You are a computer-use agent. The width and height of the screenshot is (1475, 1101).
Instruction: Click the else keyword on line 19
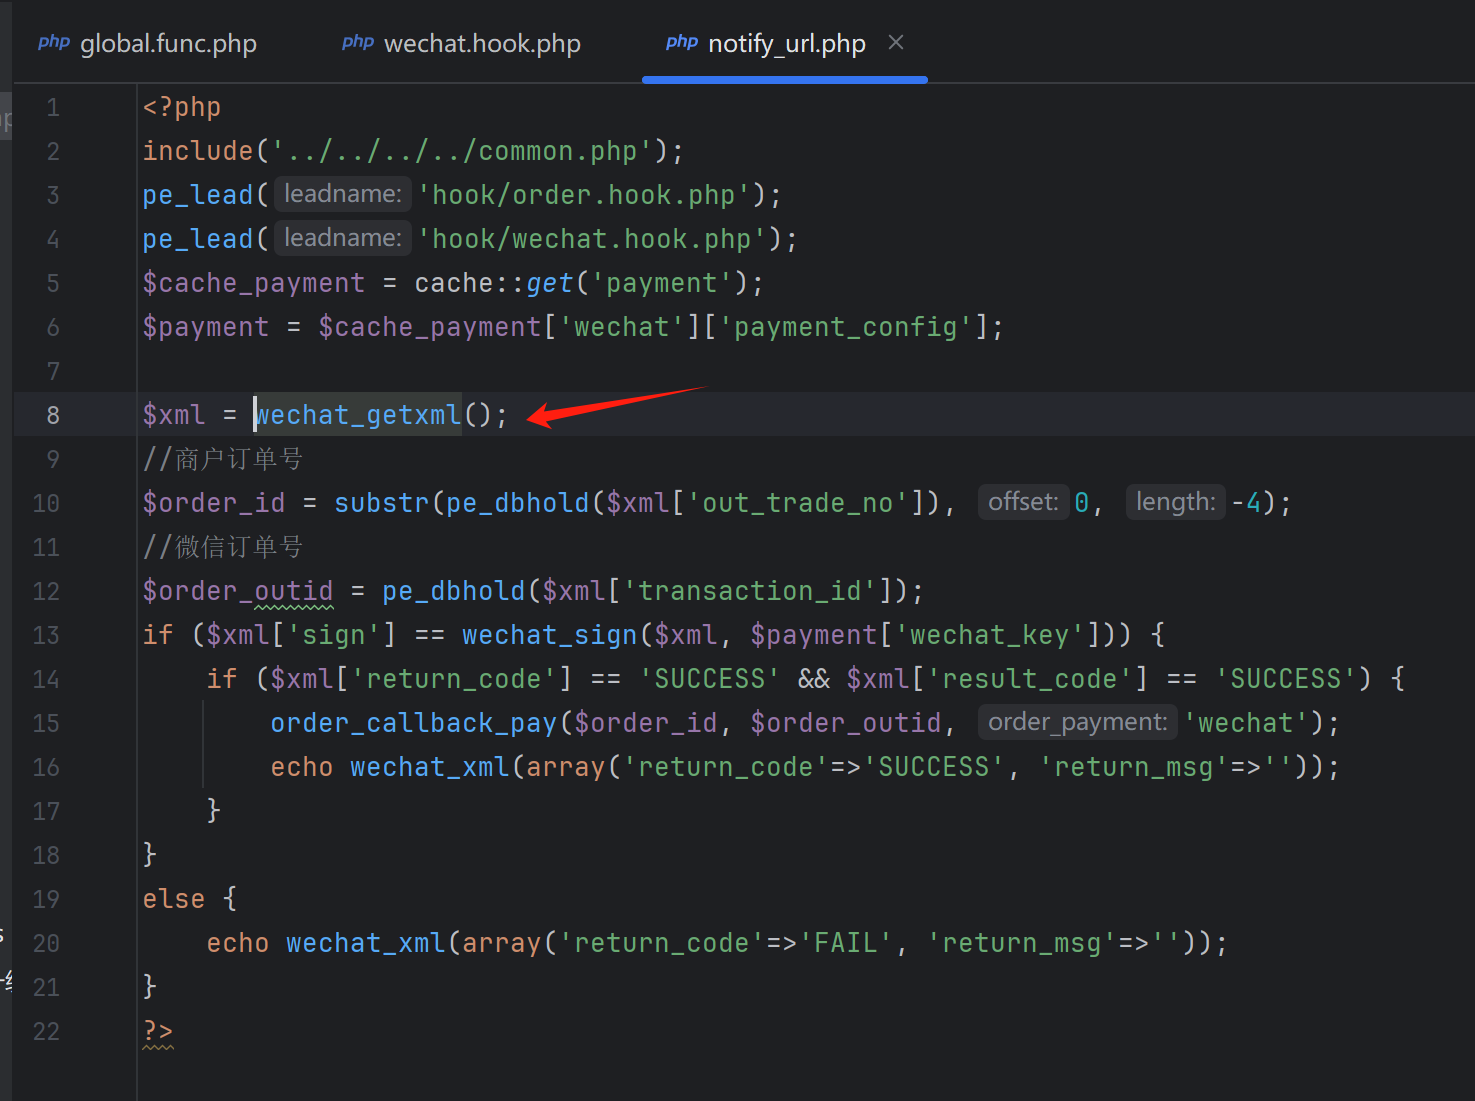pos(173,899)
